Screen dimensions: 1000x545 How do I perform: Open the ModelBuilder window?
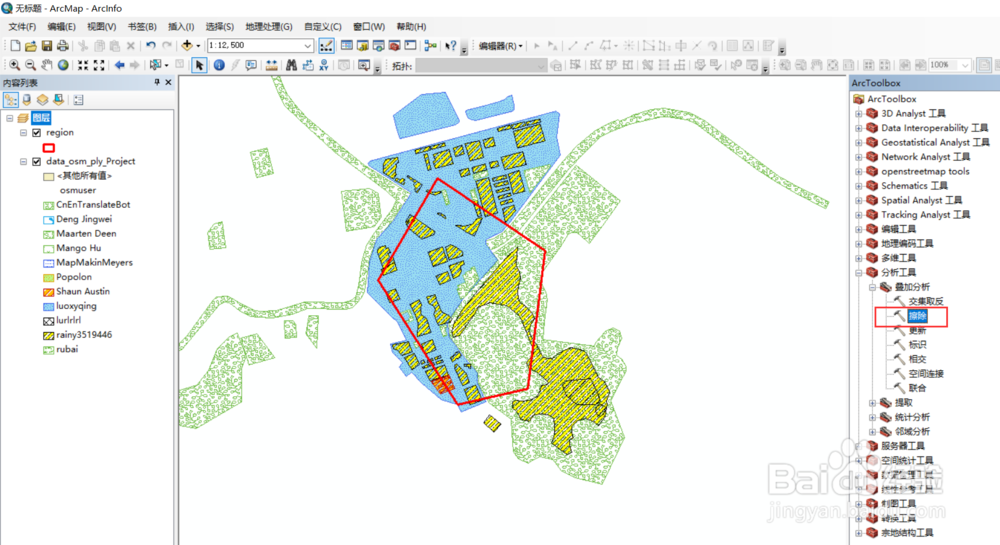[x=430, y=45]
